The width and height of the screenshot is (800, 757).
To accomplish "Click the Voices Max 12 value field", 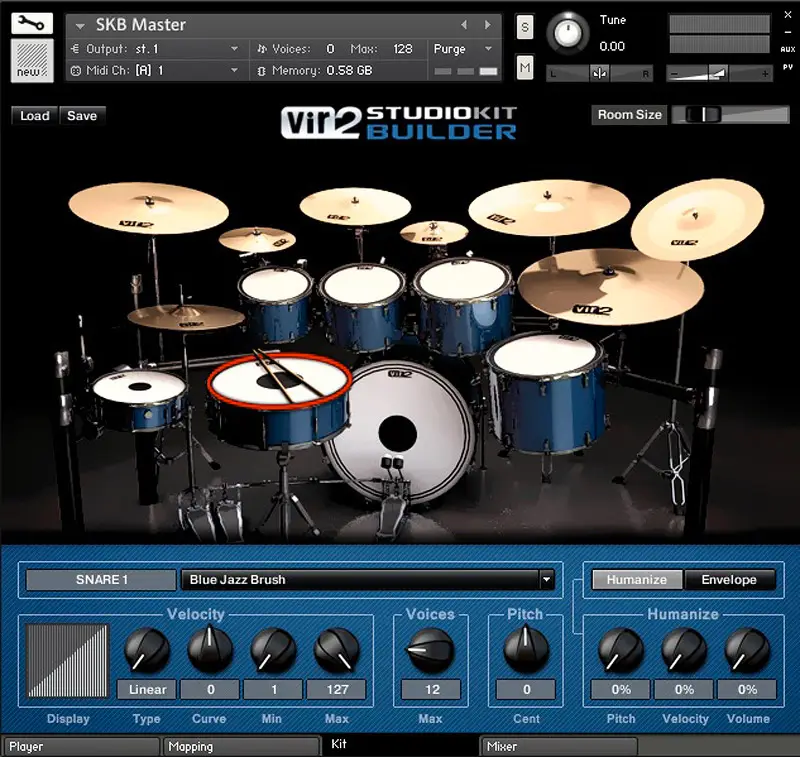I will coord(431,690).
